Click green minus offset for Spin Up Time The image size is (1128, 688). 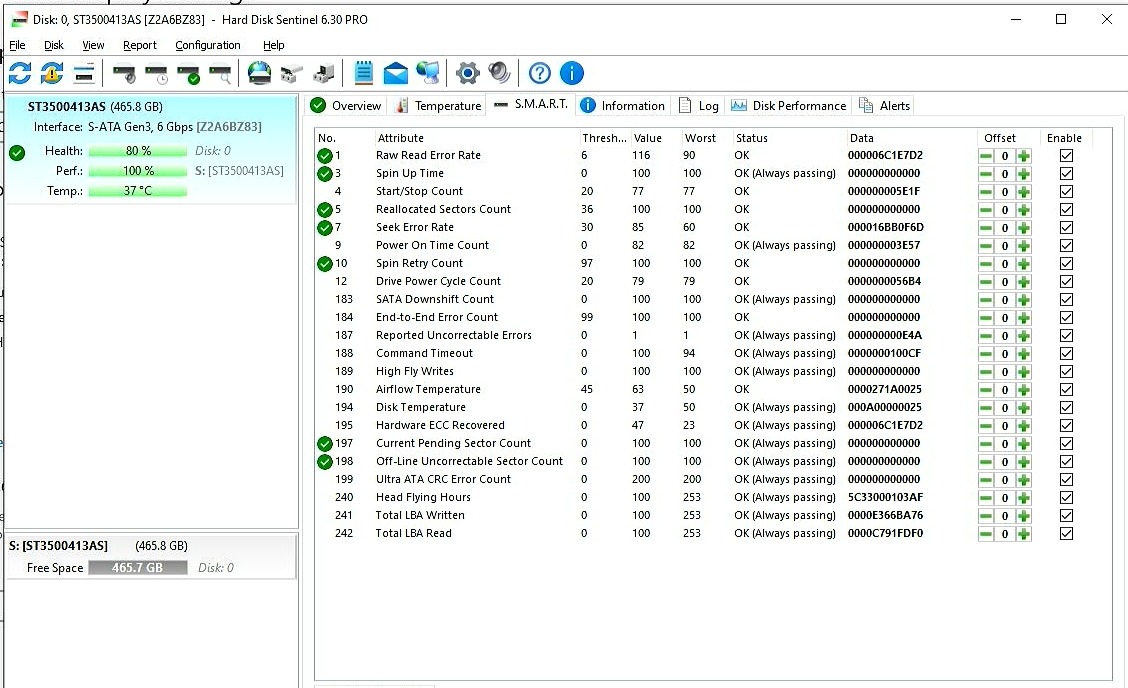986,173
